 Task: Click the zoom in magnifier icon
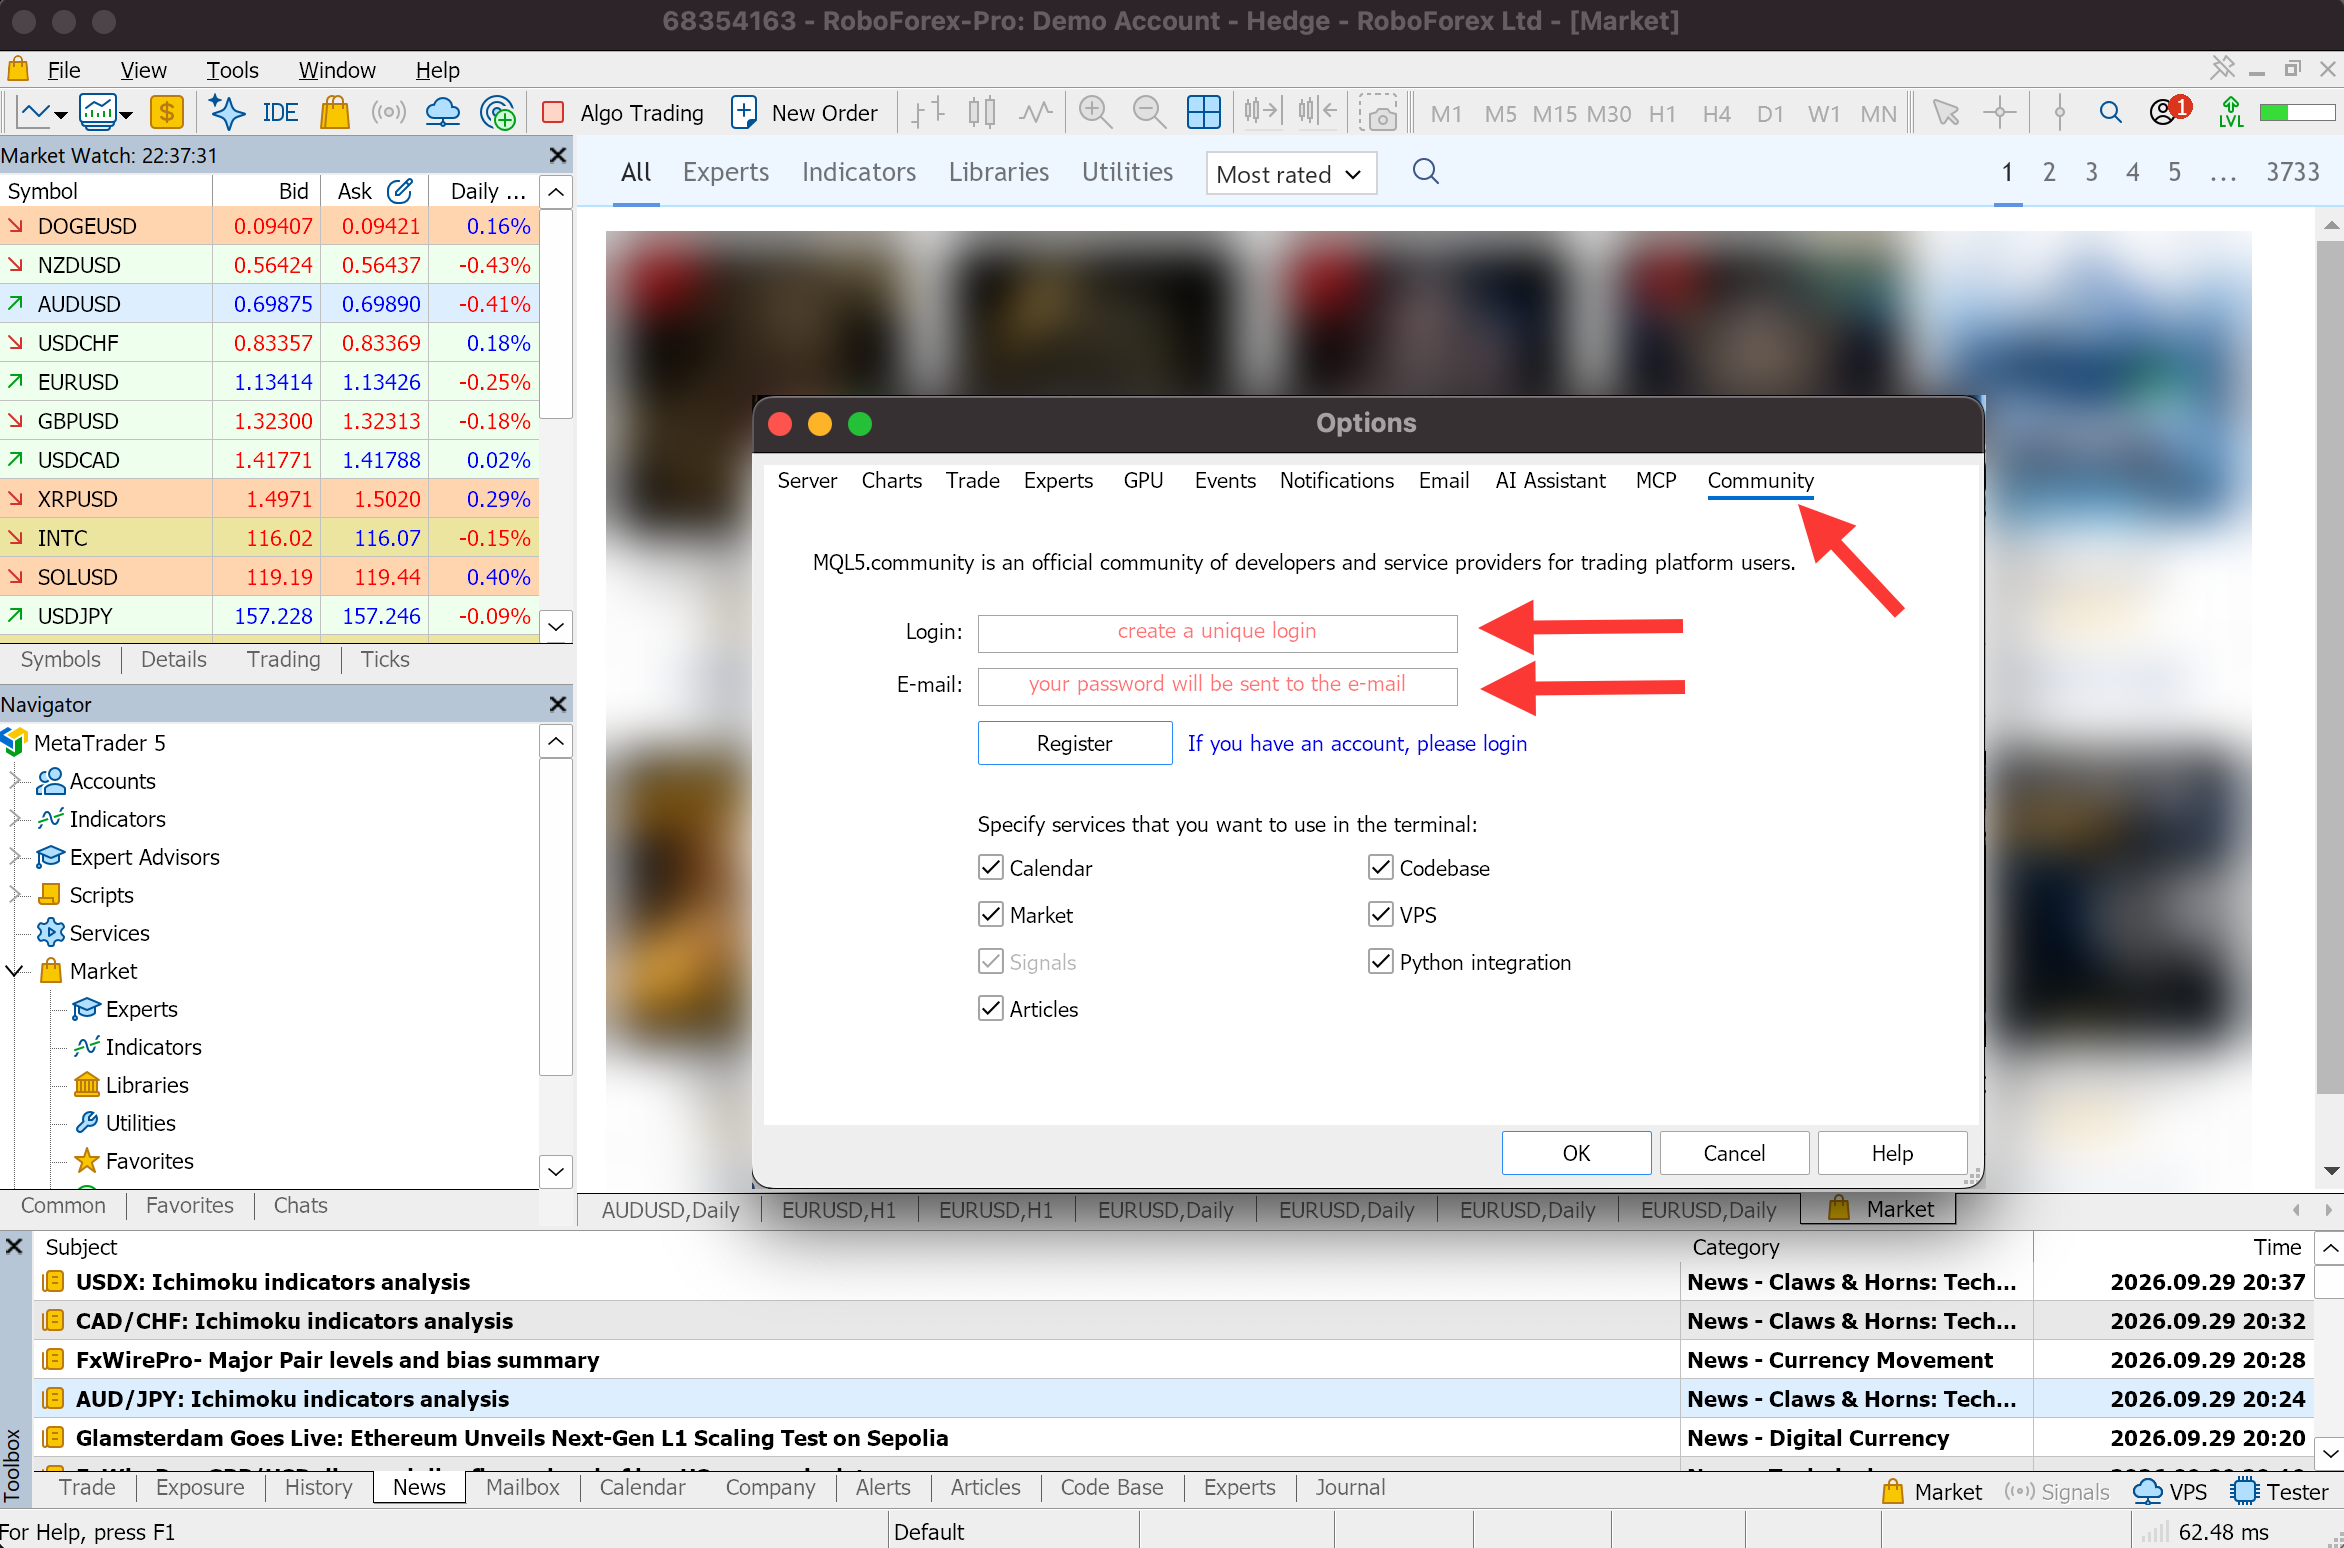coord(1096,113)
